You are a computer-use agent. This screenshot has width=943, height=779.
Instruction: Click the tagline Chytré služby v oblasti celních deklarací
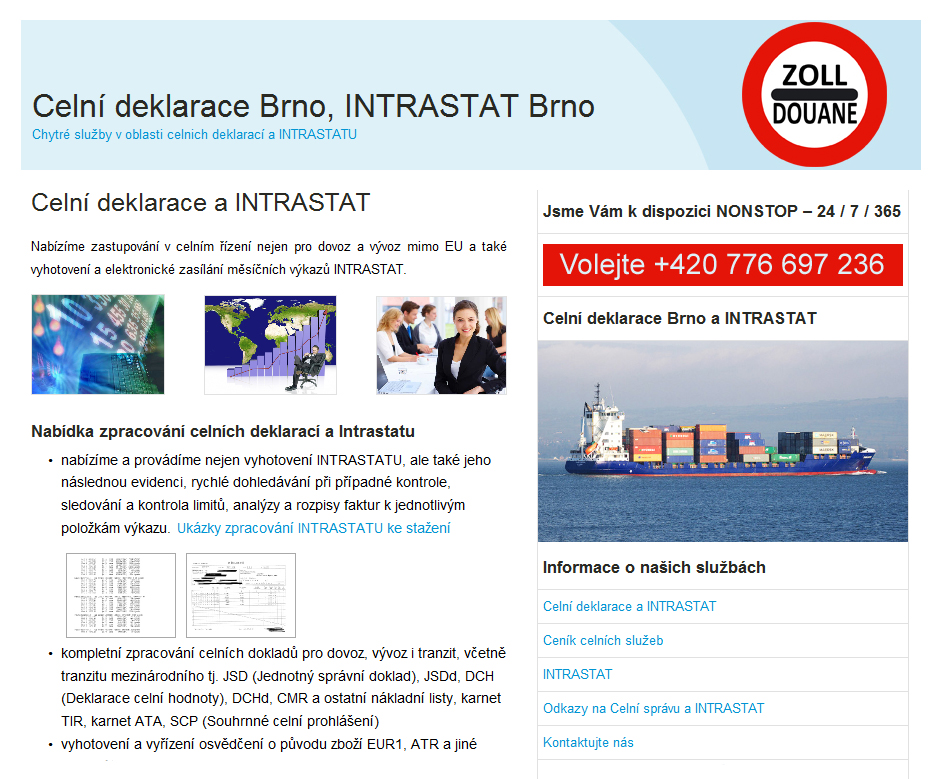(194, 134)
